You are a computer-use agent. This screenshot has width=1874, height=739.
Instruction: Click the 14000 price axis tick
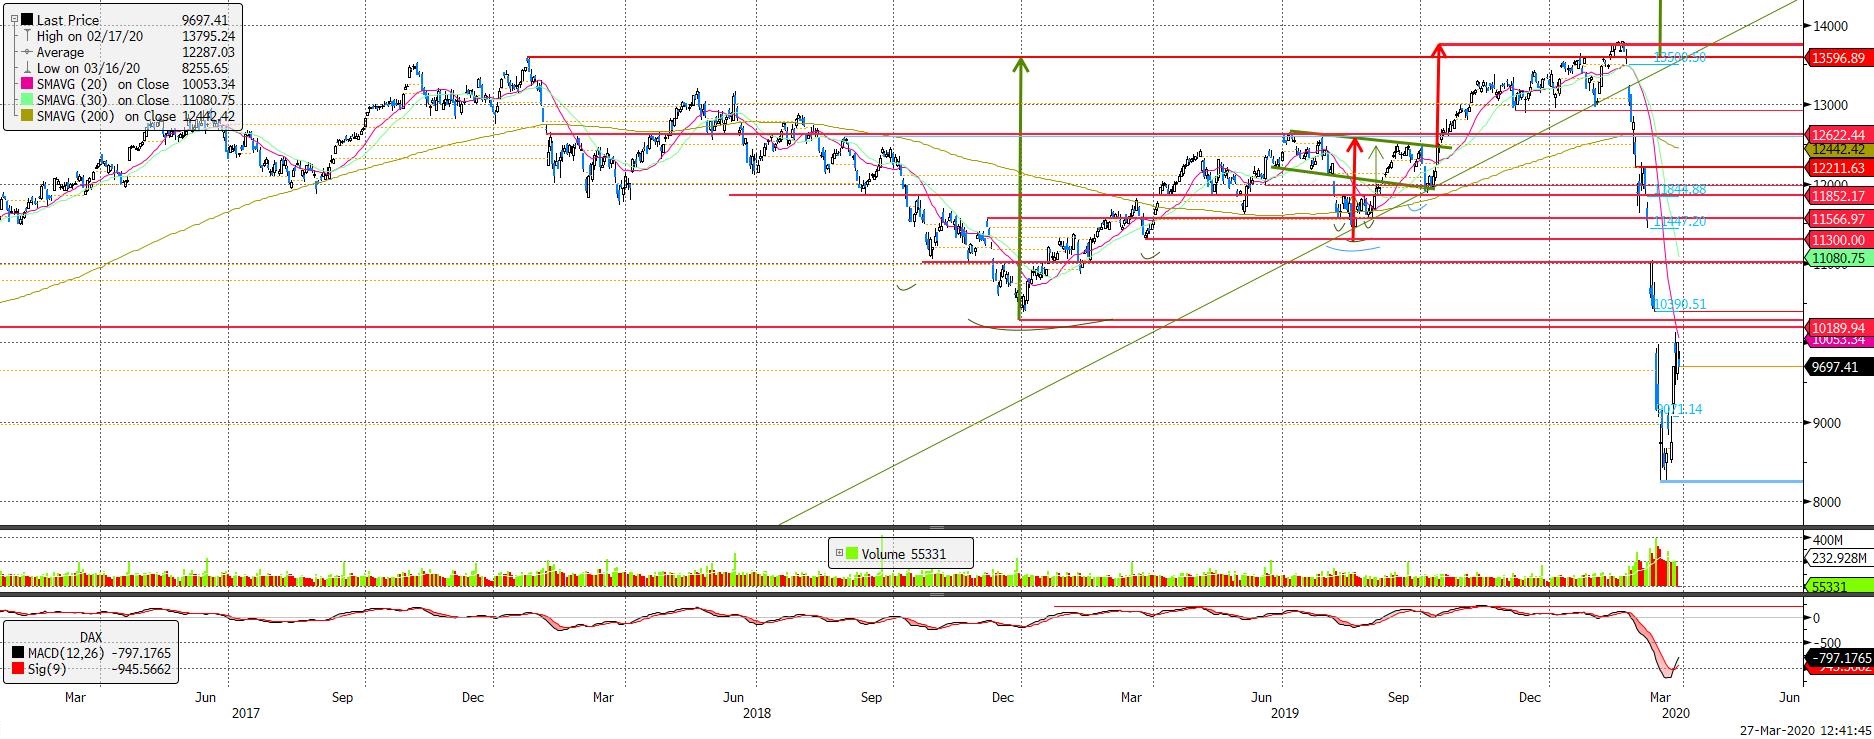point(1829,26)
